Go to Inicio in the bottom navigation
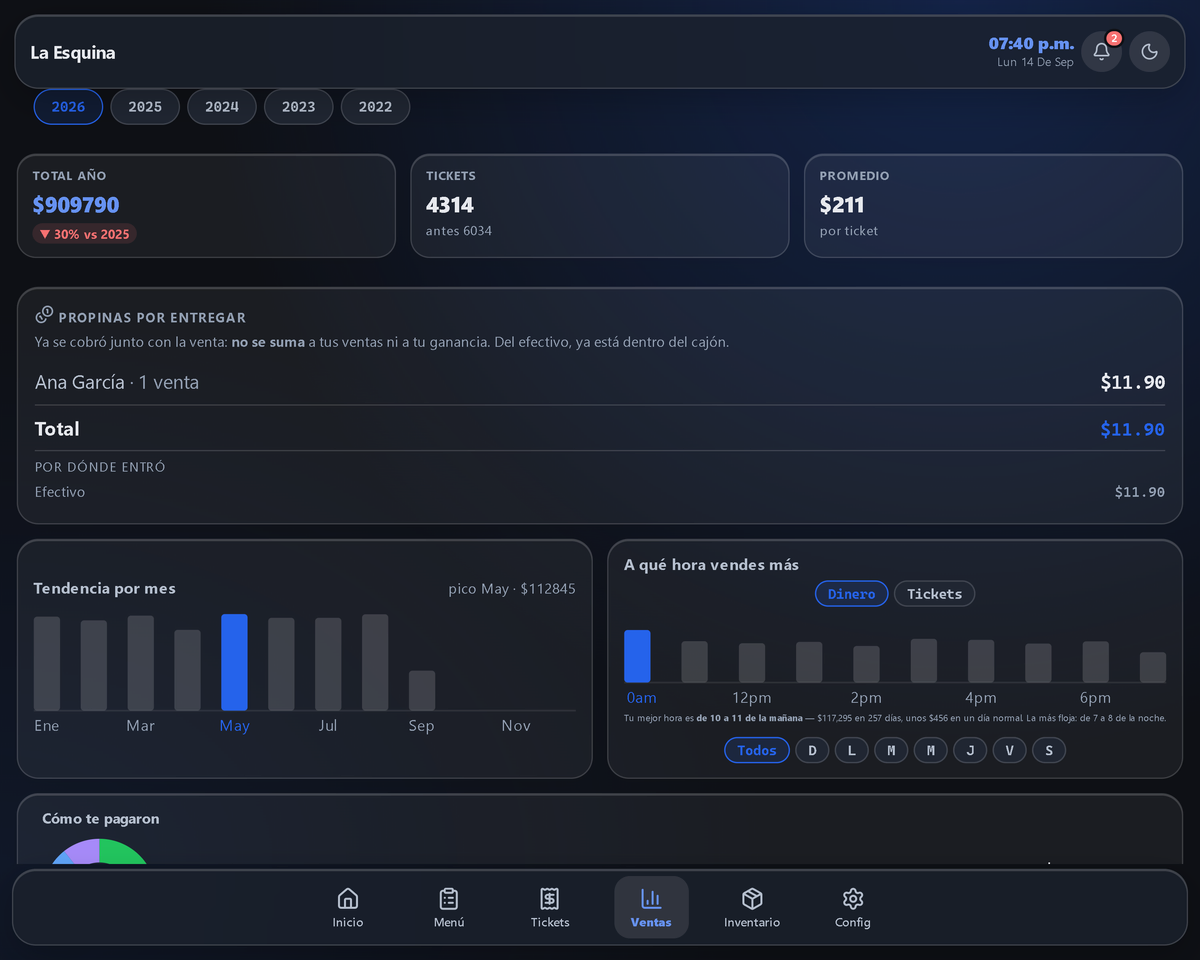The height and width of the screenshot is (960, 1200). (x=348, y=908)
